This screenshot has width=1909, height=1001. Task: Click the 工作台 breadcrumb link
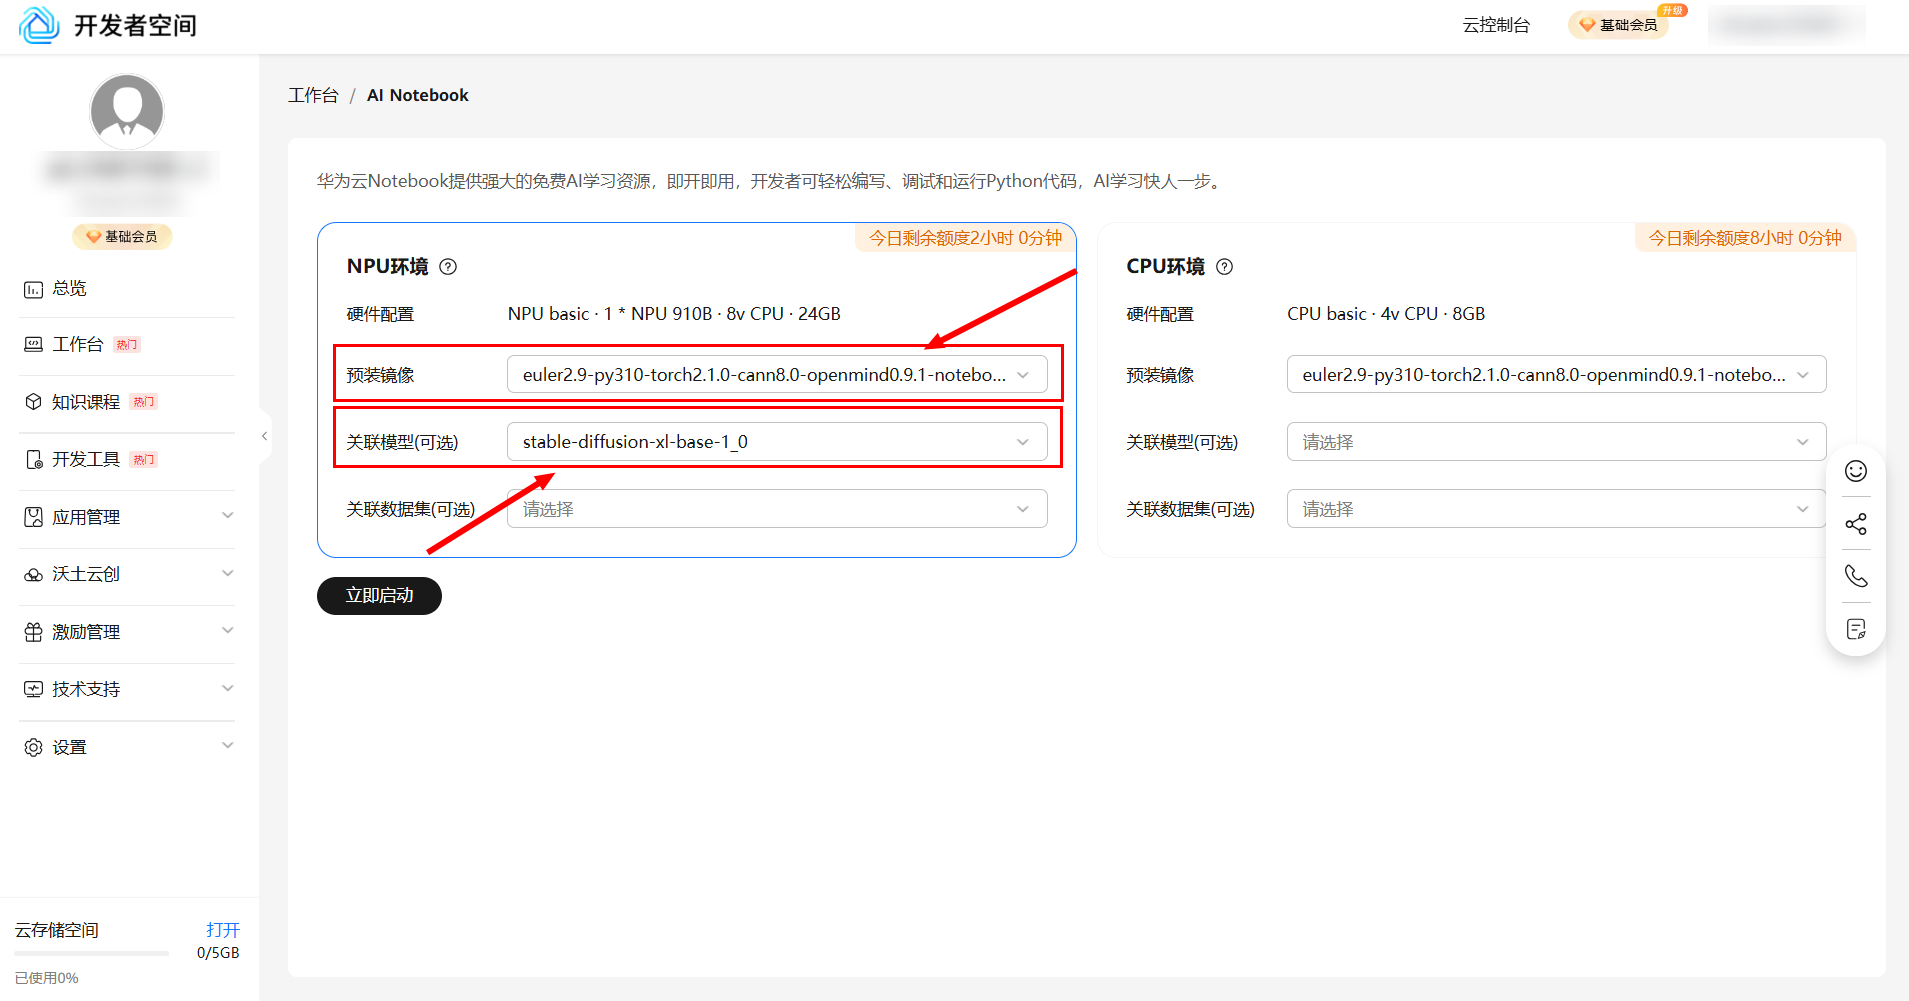click(313, 95)
